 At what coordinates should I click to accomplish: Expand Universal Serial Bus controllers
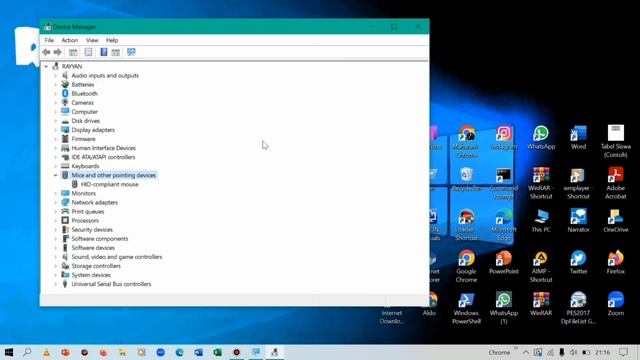[x=56, y=284]
